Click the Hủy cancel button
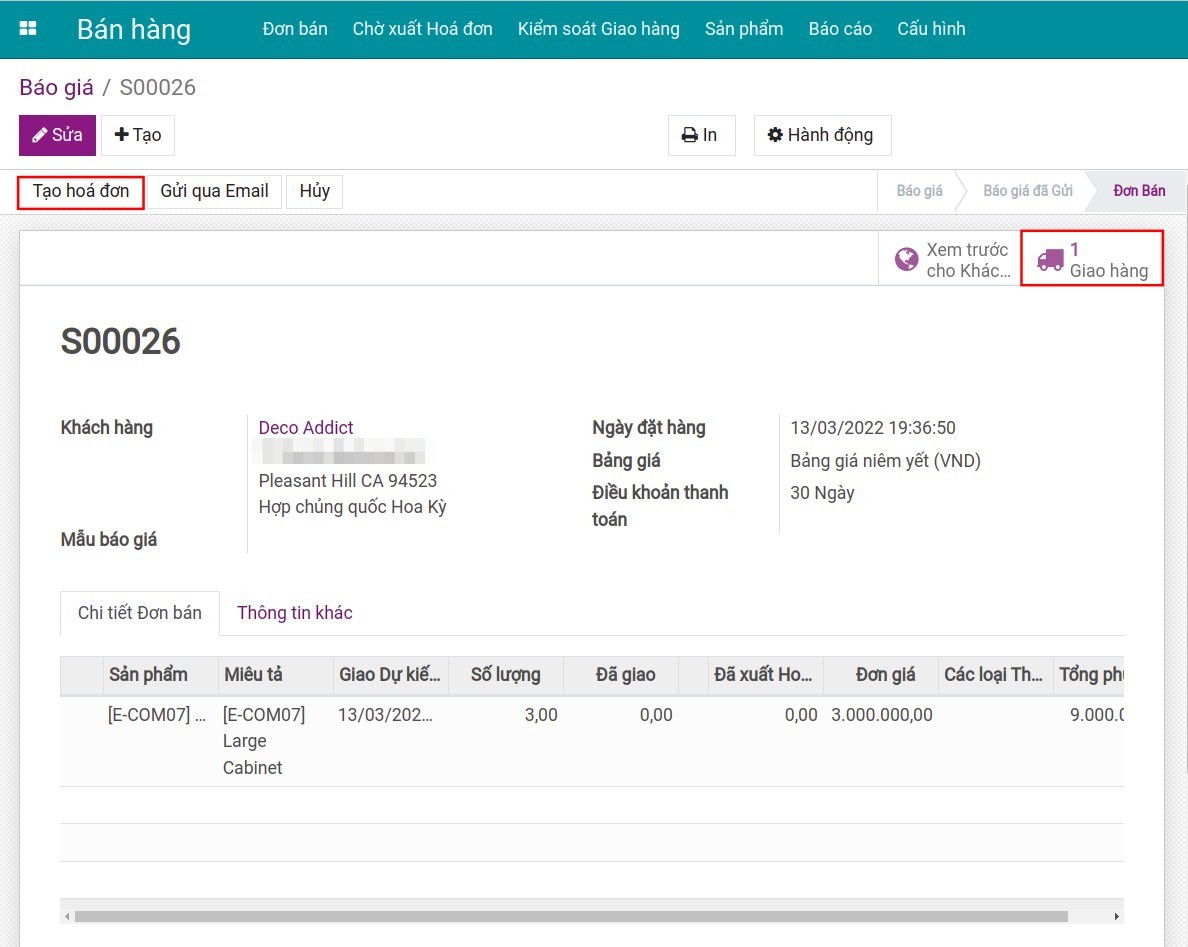 click(x=314, y=191)
